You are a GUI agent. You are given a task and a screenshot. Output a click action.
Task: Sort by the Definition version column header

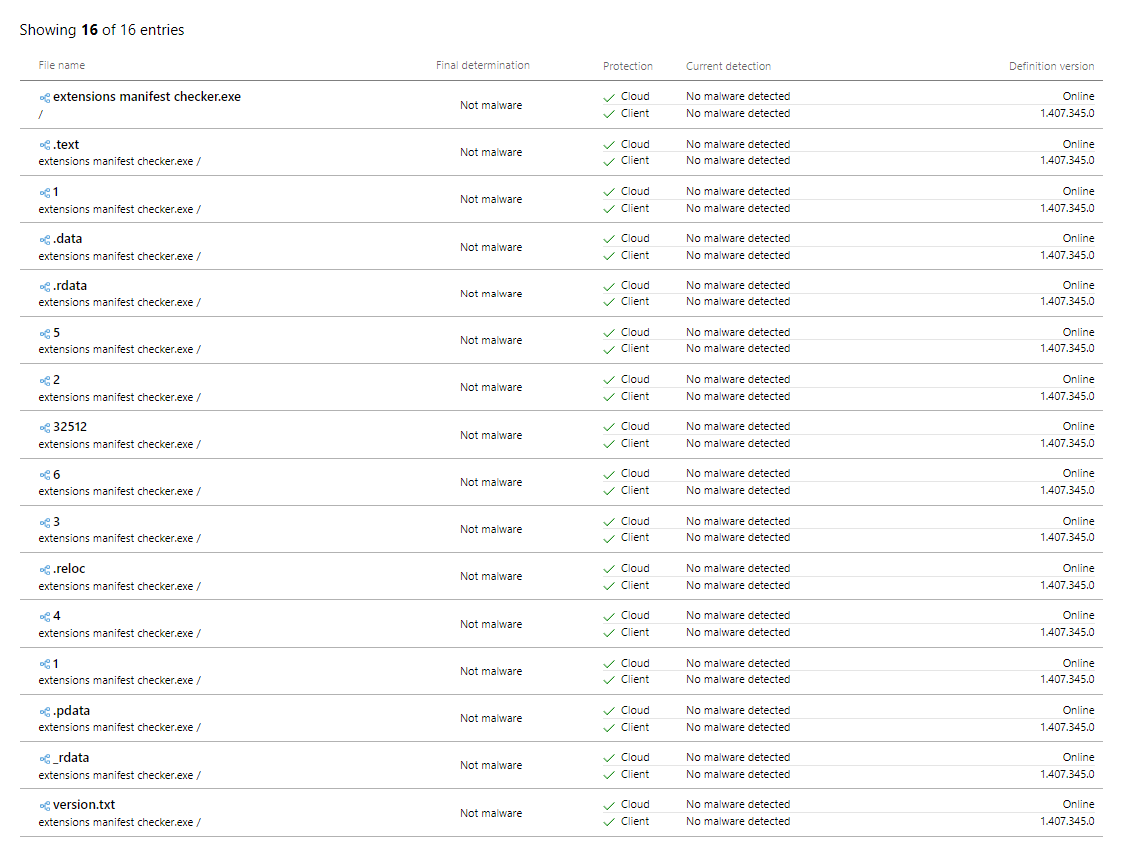click(1051, 66)
